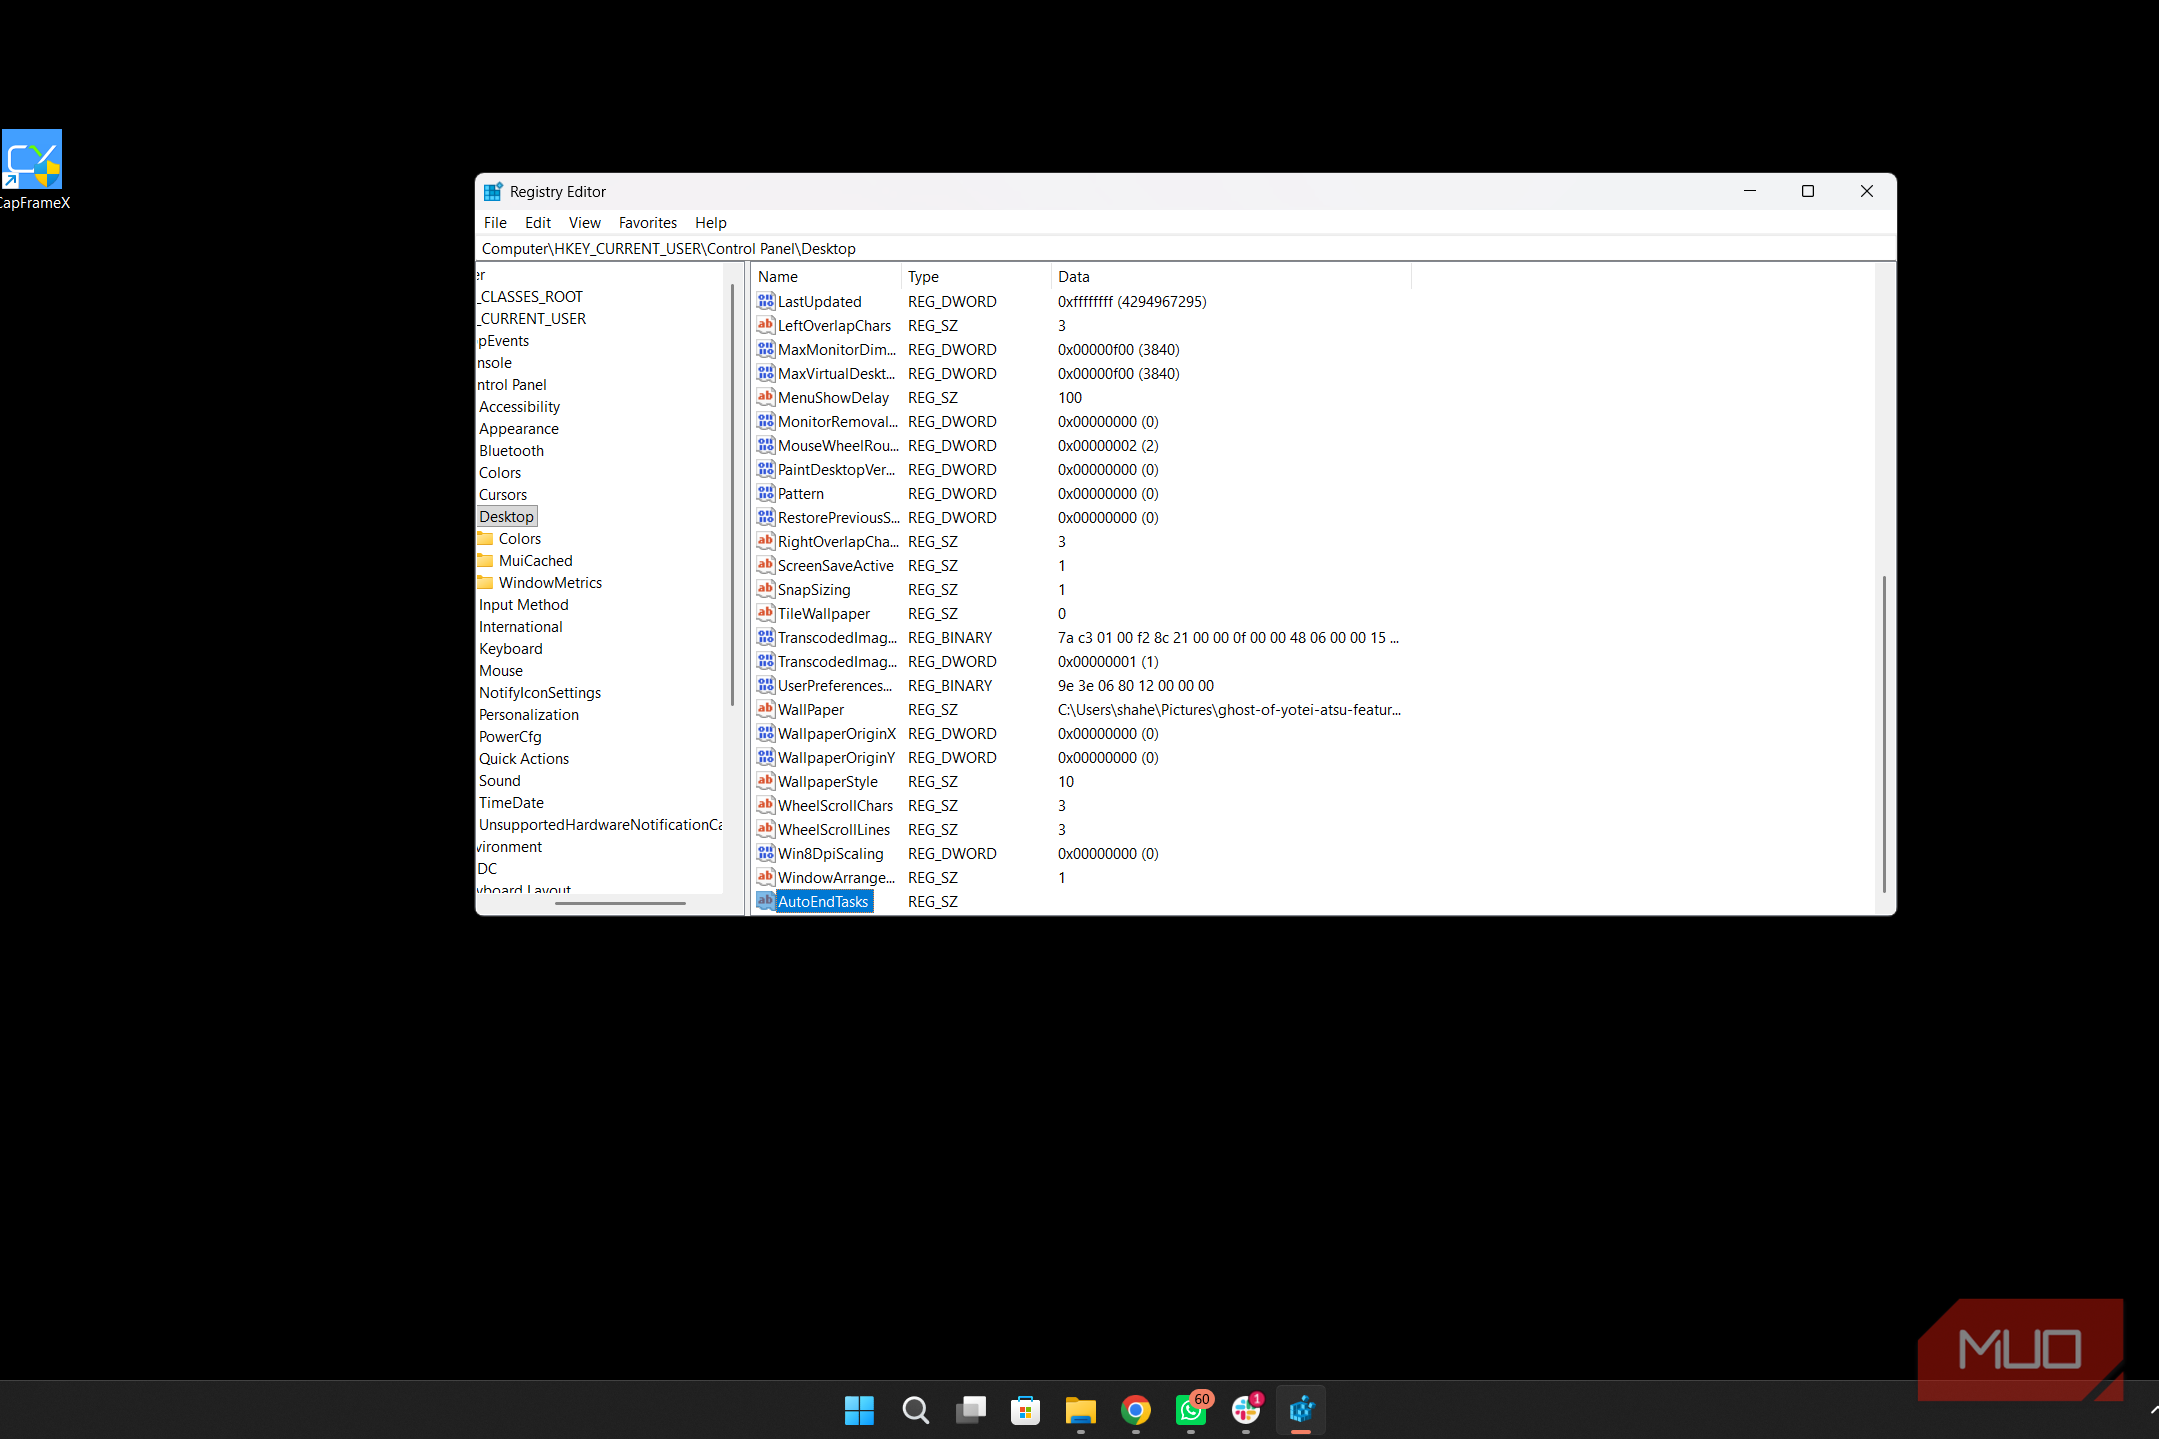
Task: Select the WindowMetrics folder in tree
Action: [x=550, y=583]
